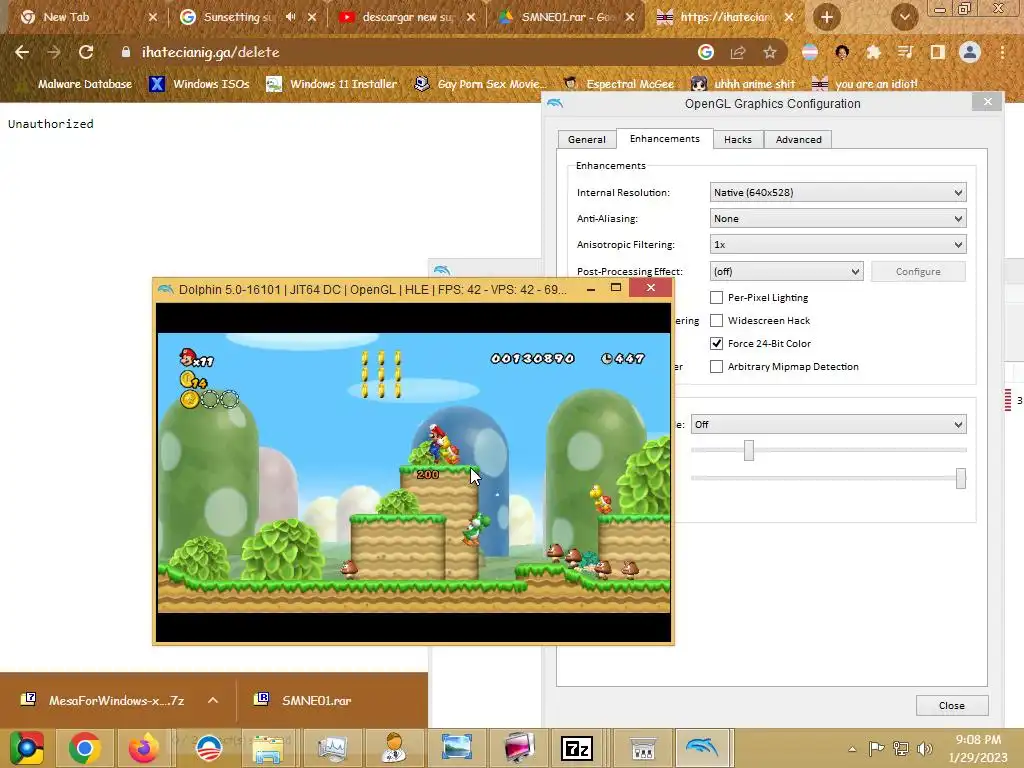Switch to the General tab
Screen dimensions: 1024x768
(586, 140)
